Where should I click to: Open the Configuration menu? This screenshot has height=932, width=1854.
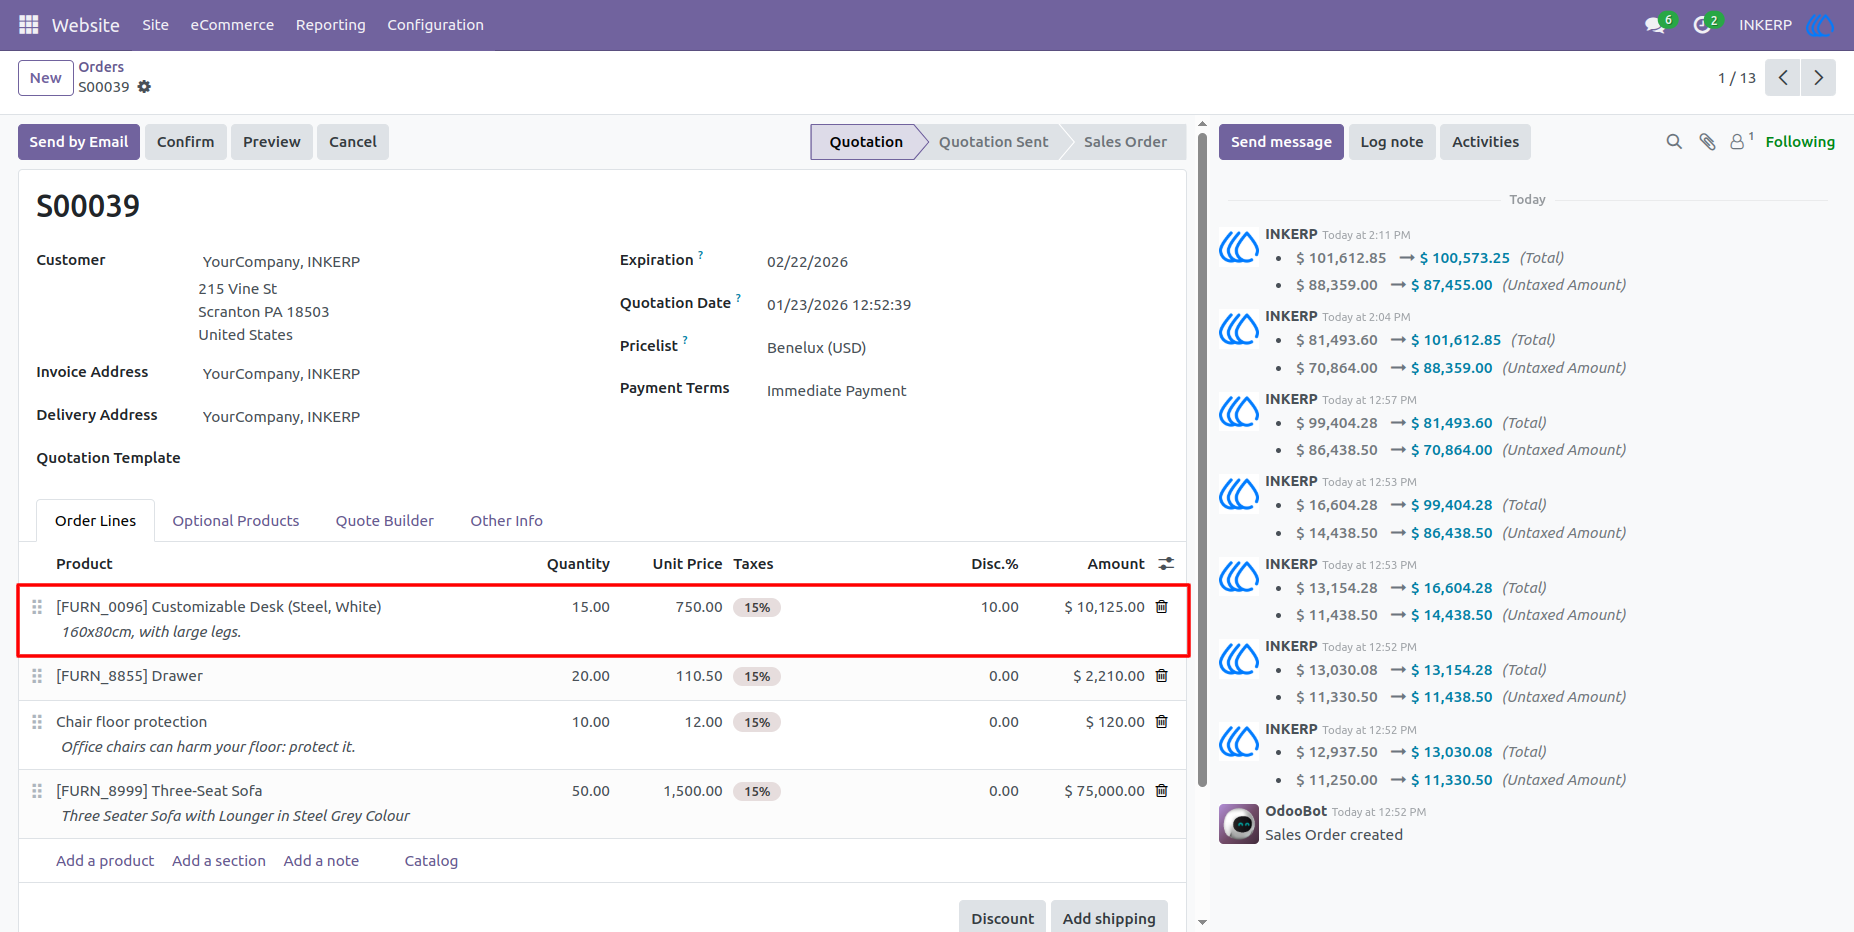pyautogui.click(x=436, y=25)
